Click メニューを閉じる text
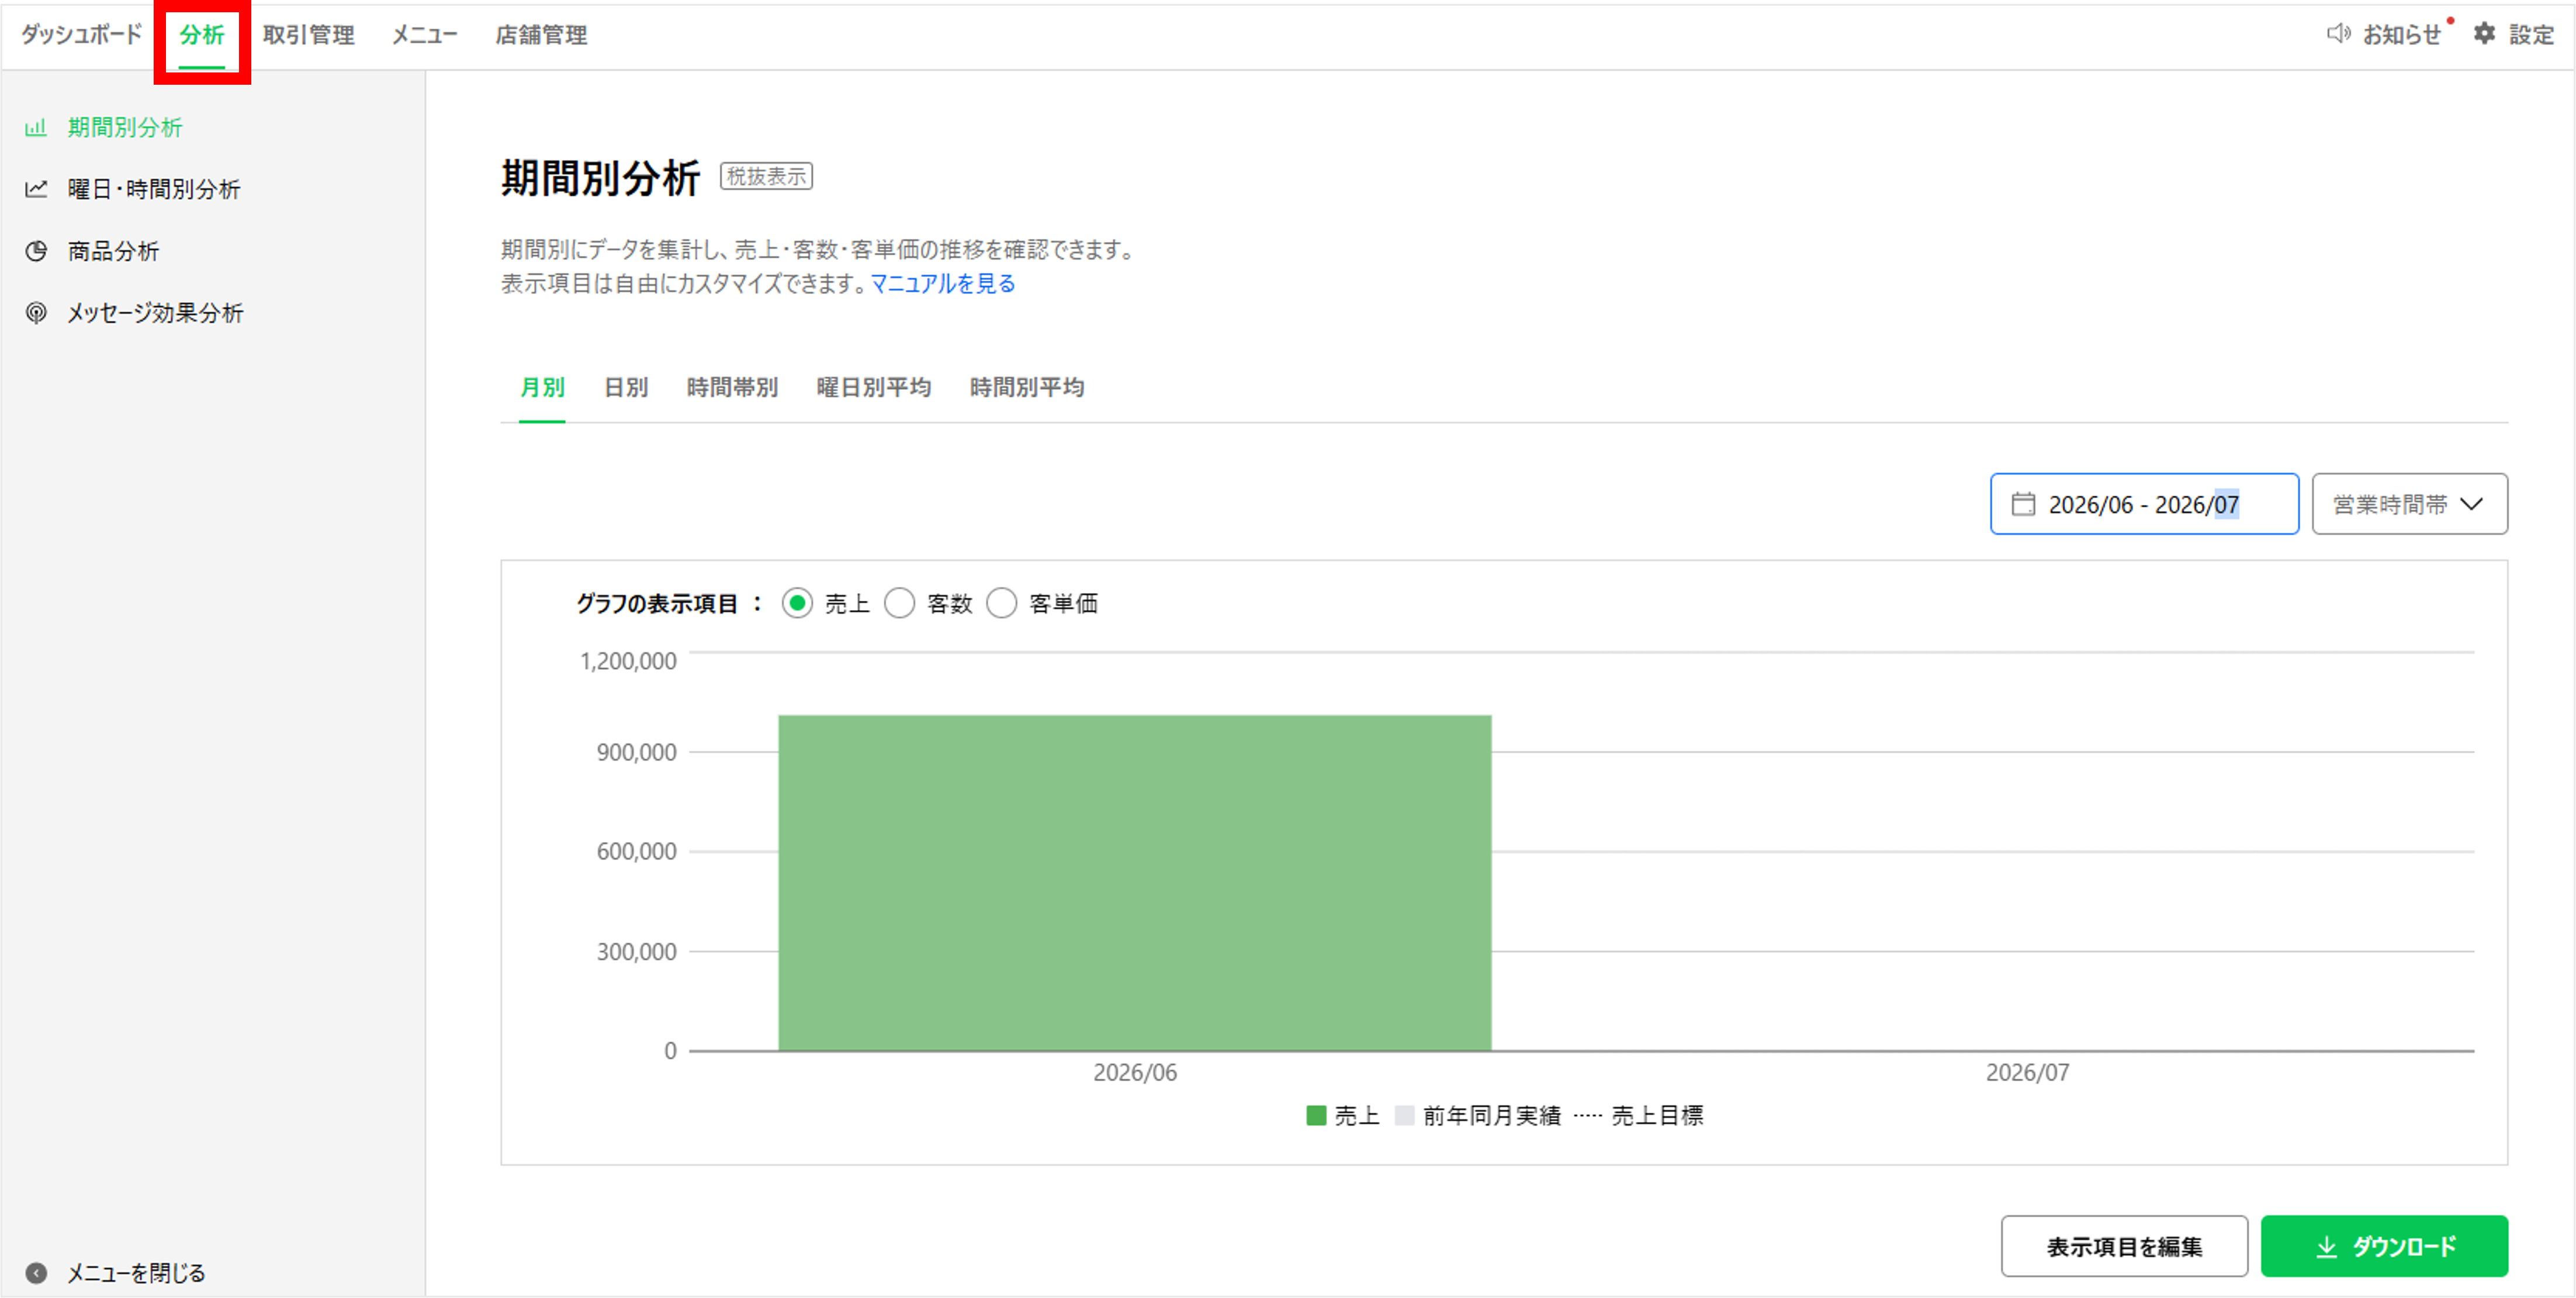This screenshot has width=2576, height=1298. pyautogui.click(x=136, y=1273)
